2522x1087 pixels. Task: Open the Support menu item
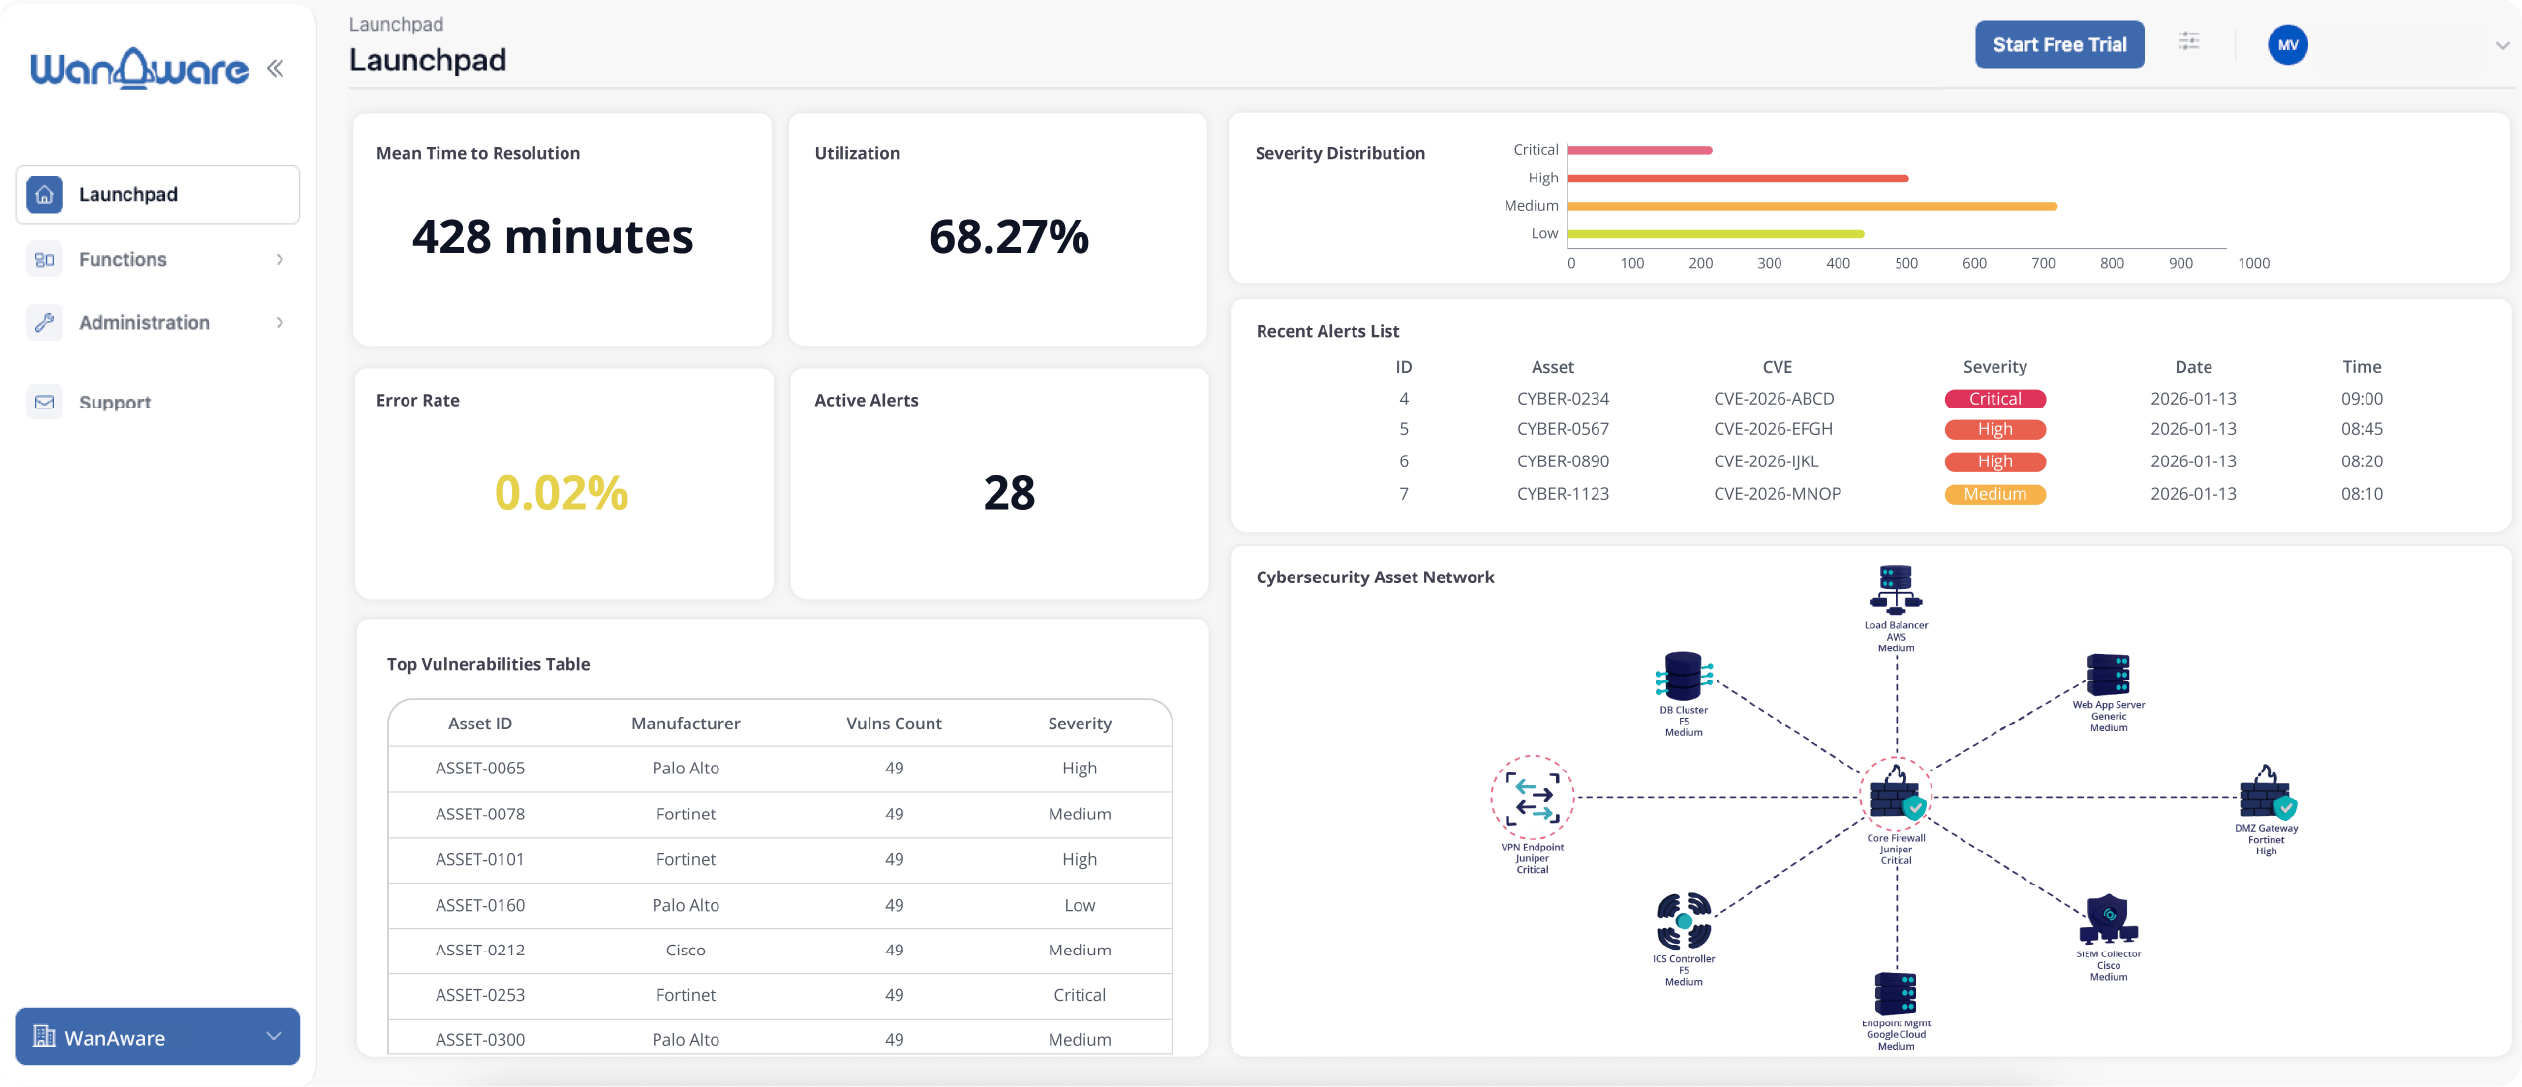pyautogui.click(x=115, y=402)
